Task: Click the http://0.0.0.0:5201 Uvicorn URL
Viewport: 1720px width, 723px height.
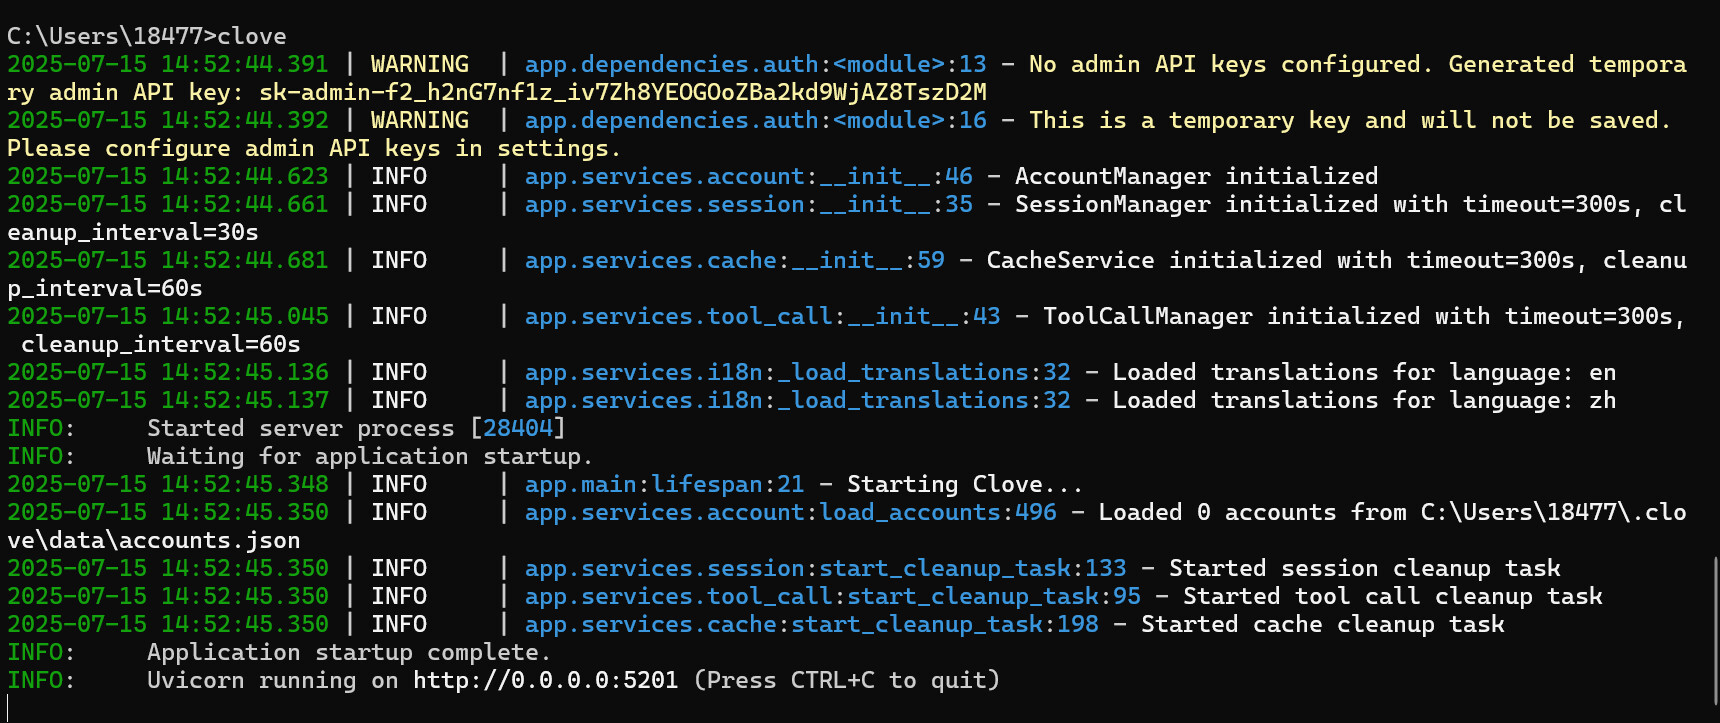Action: 545,681
